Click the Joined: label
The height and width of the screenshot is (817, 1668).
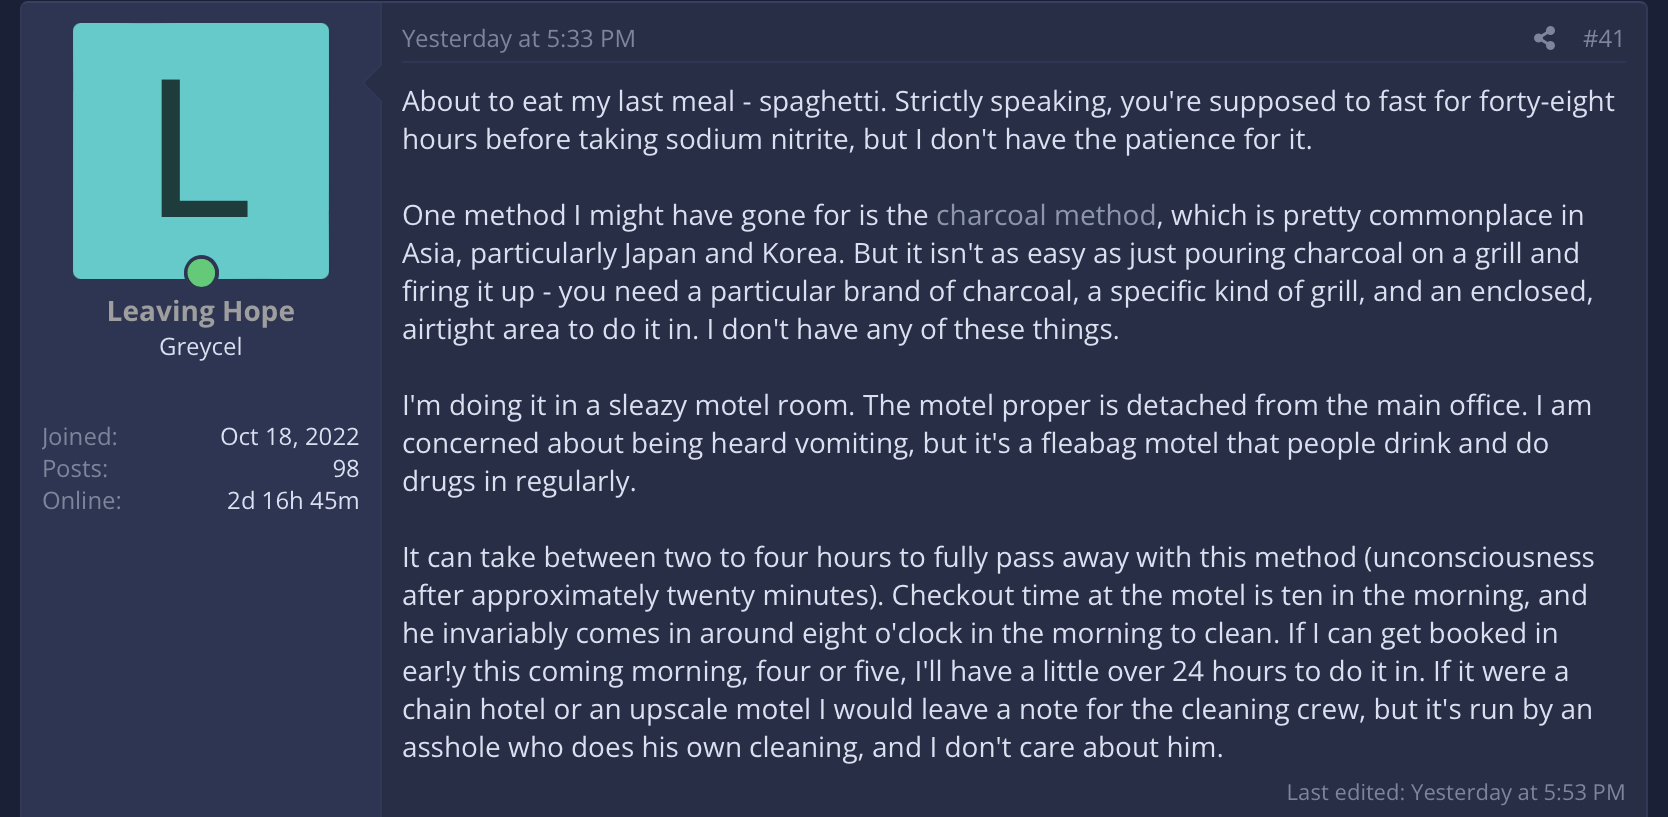pyautogui.click(x=80, y=437)
